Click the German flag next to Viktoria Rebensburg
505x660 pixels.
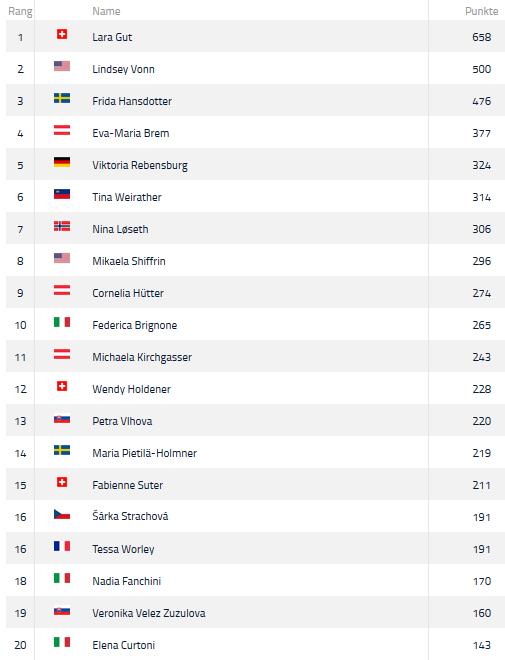tap(62, 162)
